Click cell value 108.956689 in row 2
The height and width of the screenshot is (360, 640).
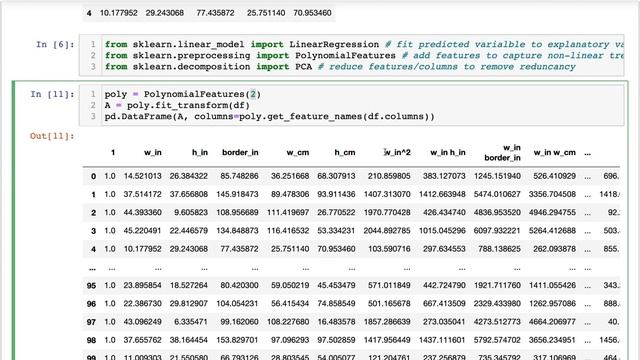pos(237,213)
